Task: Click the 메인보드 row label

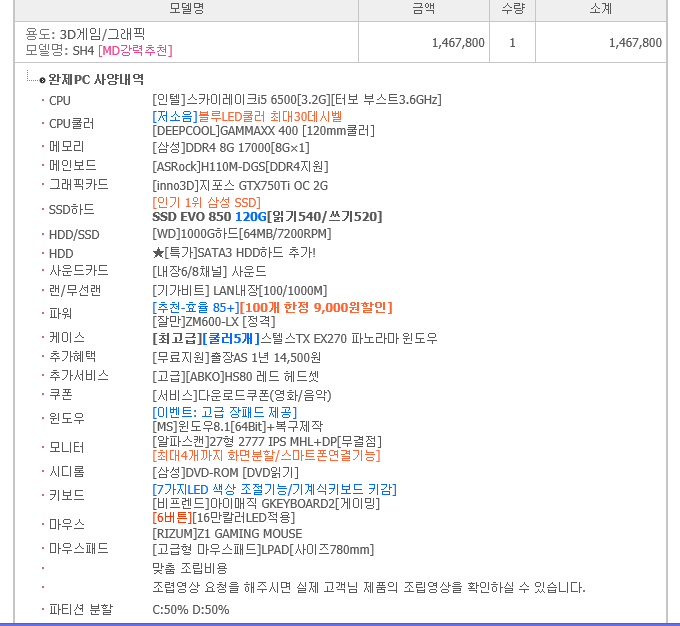Action: pyautogui.click(x=73, y=165)
